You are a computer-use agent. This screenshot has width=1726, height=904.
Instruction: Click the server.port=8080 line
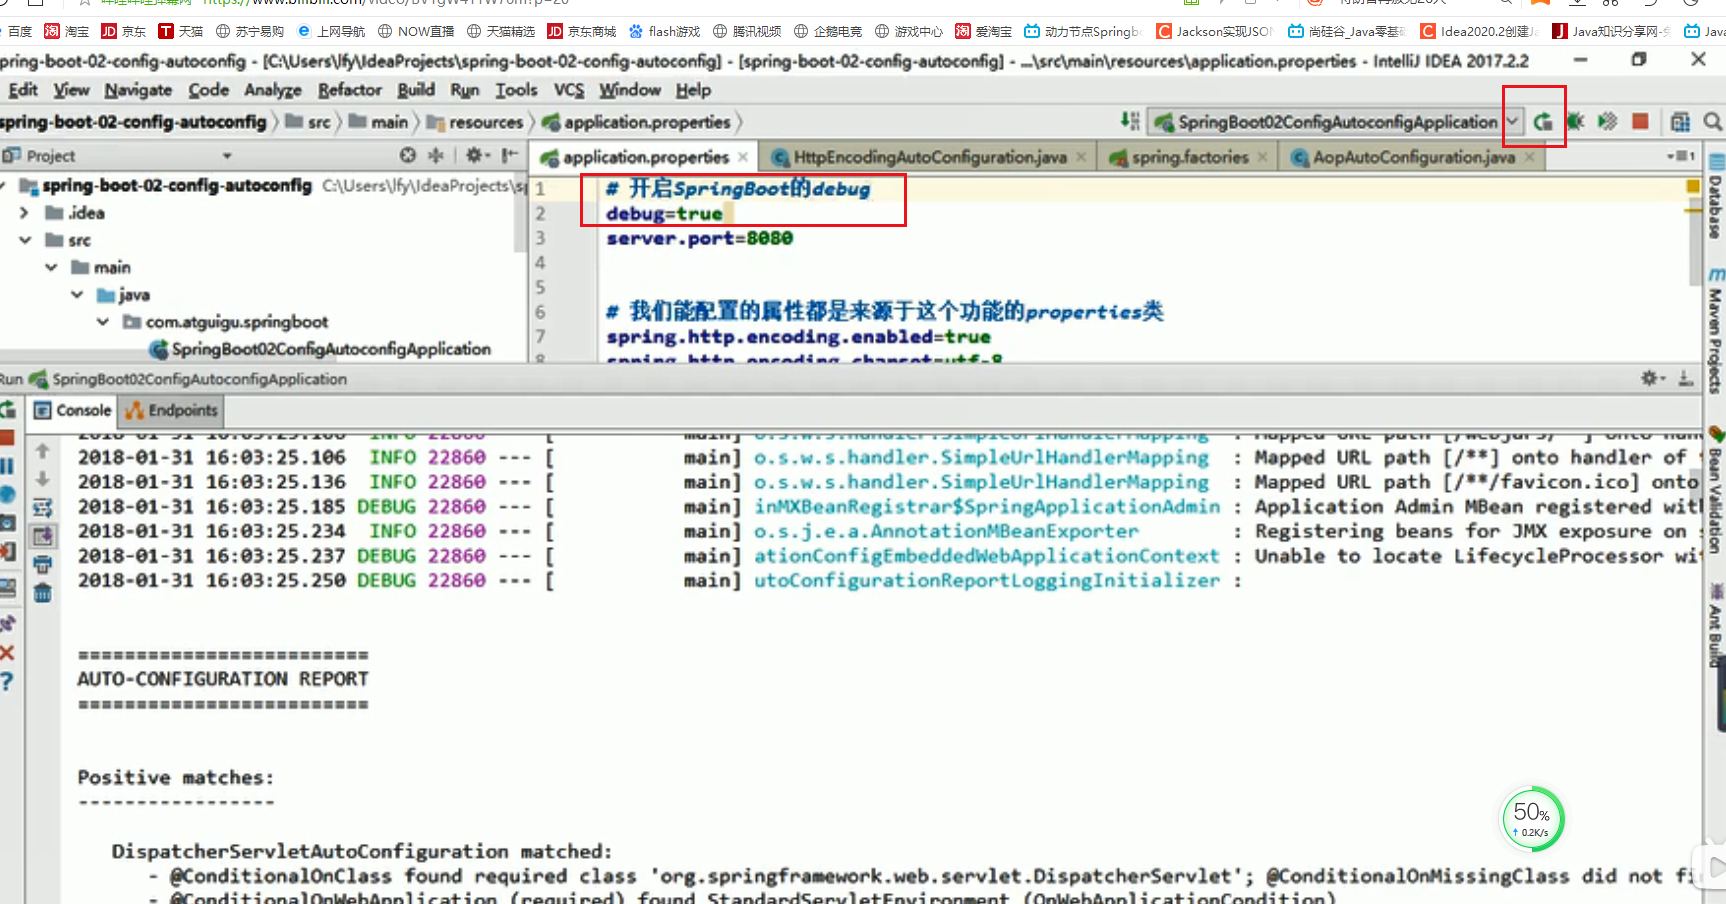pyautogui.click(x=699, y=238)
